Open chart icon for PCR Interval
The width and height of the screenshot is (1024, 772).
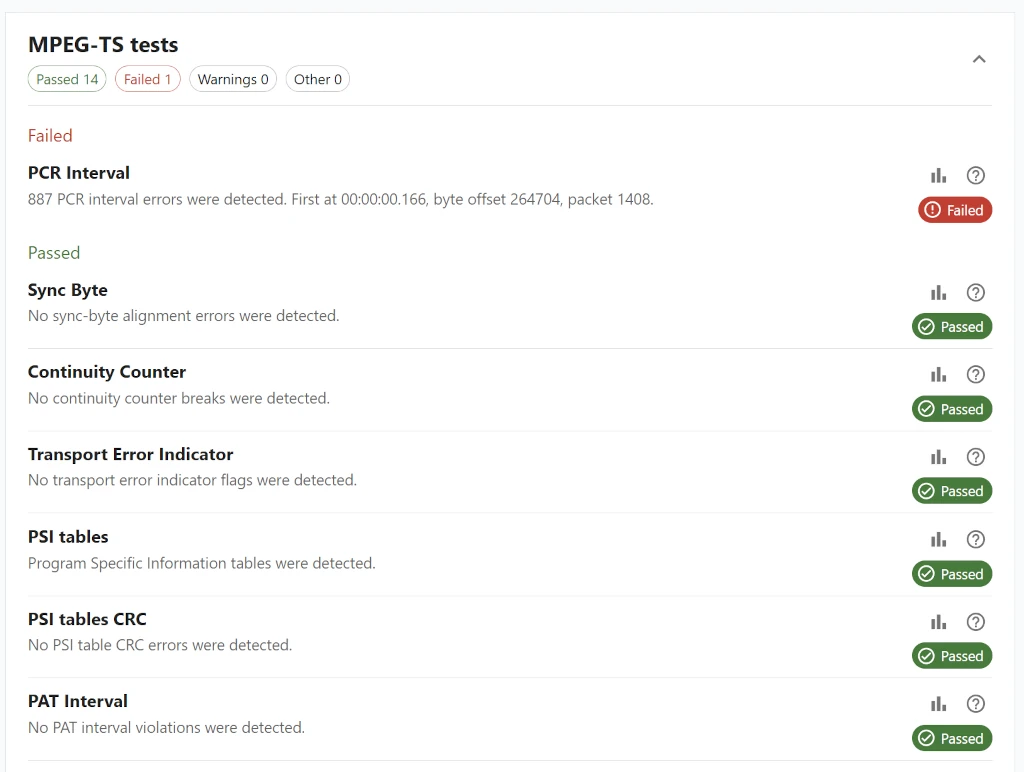(x=938, y=176)
